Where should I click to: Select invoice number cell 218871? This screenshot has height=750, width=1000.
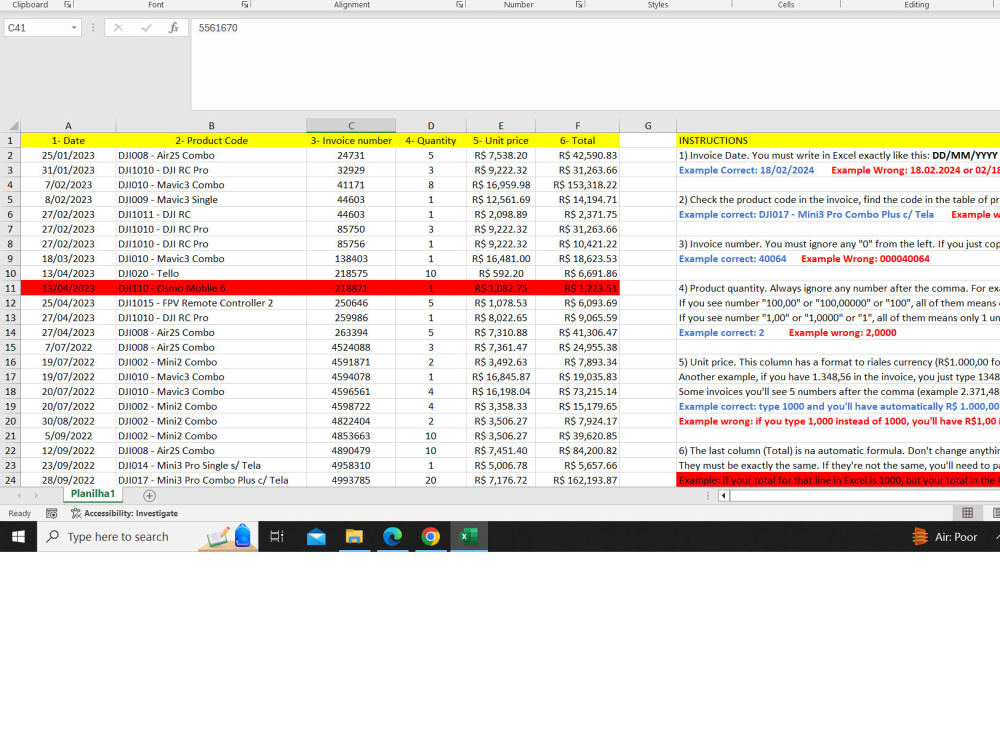351,288
